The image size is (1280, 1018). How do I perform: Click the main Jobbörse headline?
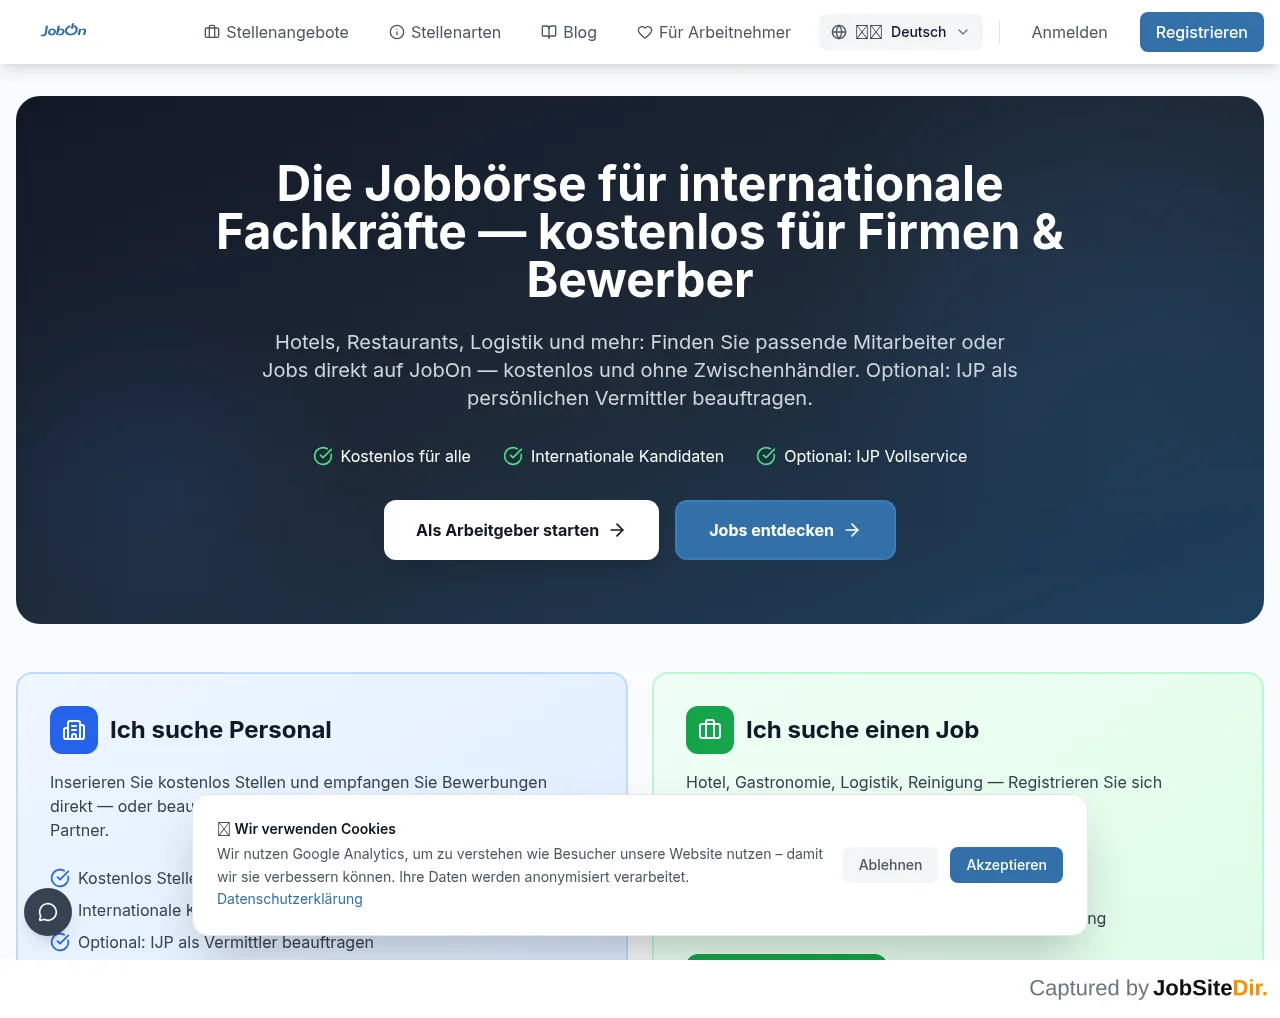tap(640, 232)
